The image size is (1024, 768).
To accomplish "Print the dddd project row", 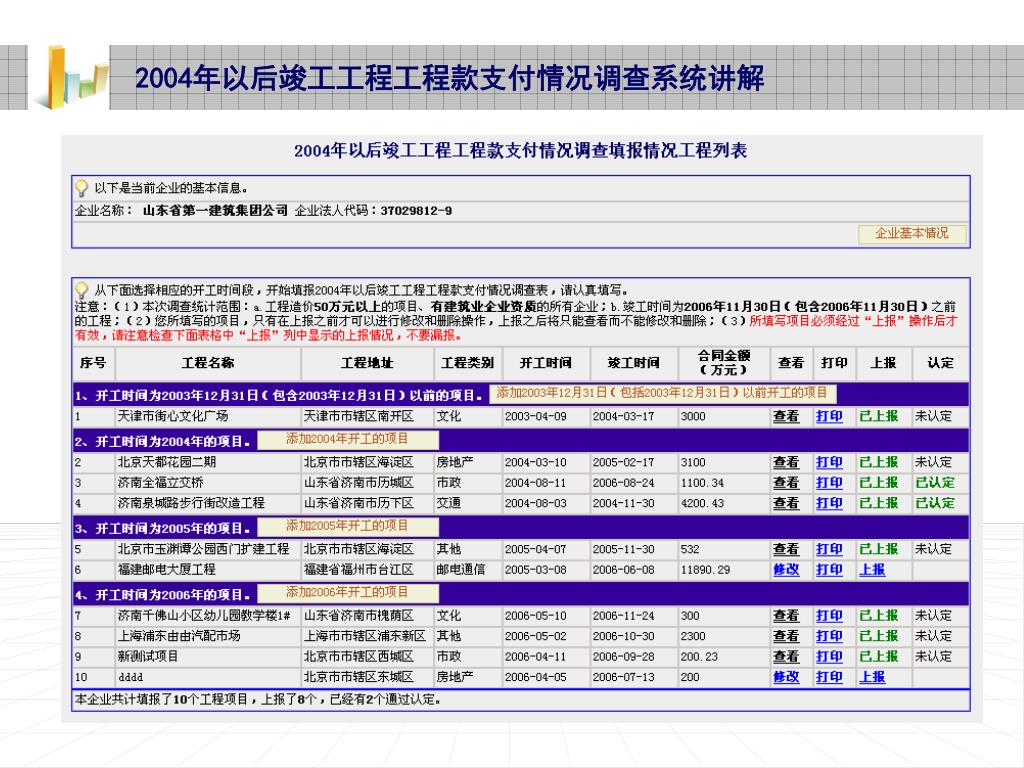I will click(x=829, y=677).
